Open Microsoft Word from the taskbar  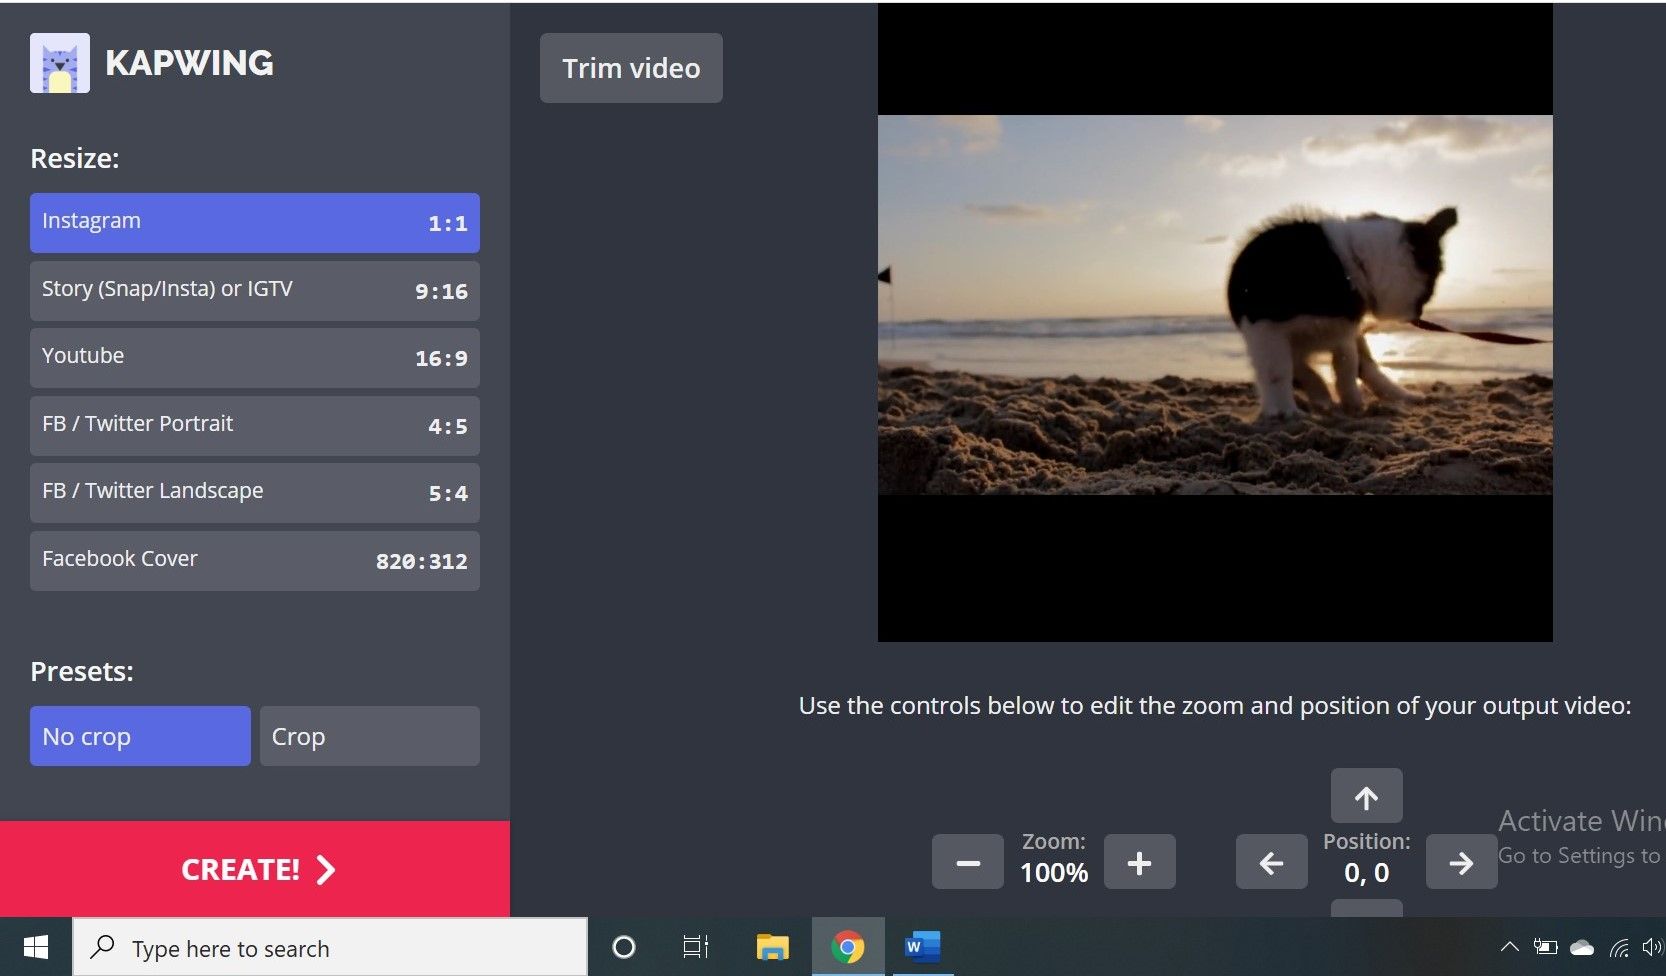[921, 946]
